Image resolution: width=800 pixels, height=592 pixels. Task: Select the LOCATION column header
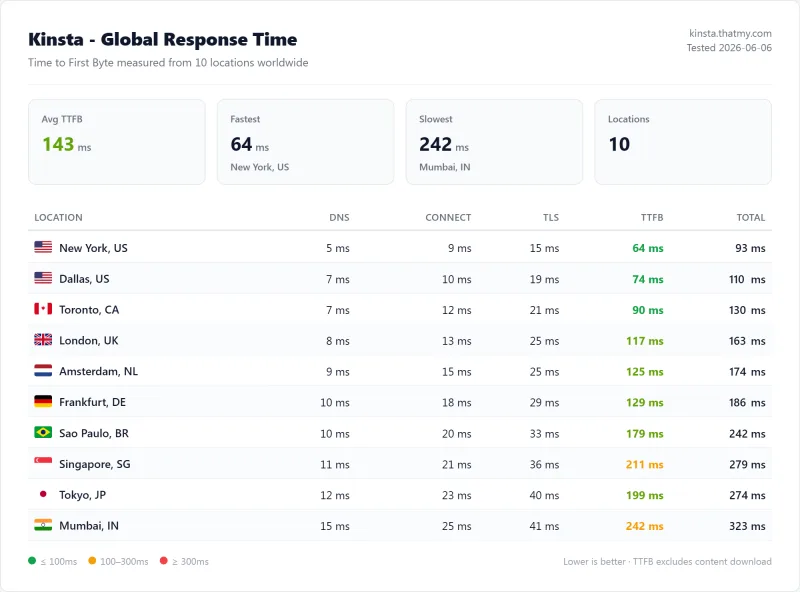tap(58, 217)
